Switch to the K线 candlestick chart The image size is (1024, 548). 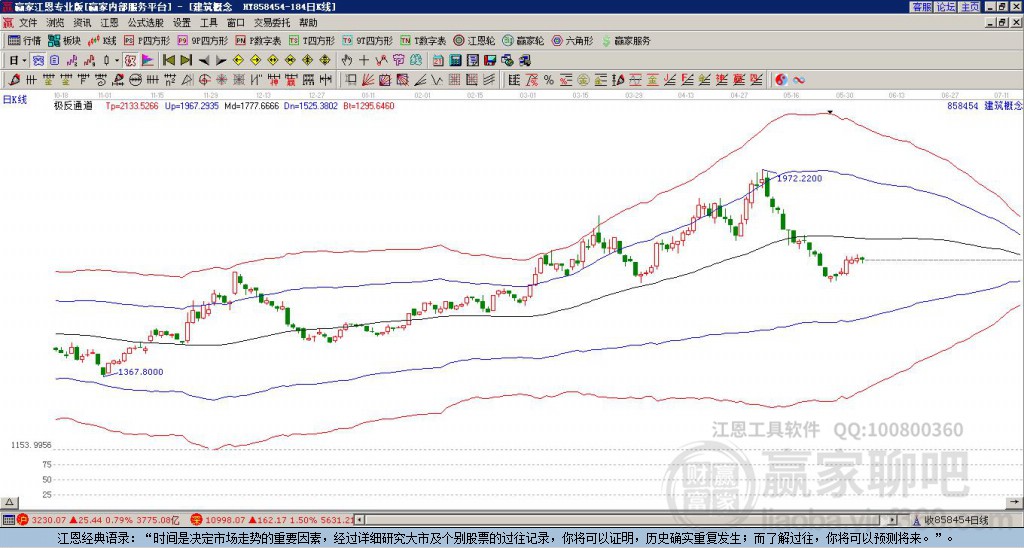tap(102, 40)
